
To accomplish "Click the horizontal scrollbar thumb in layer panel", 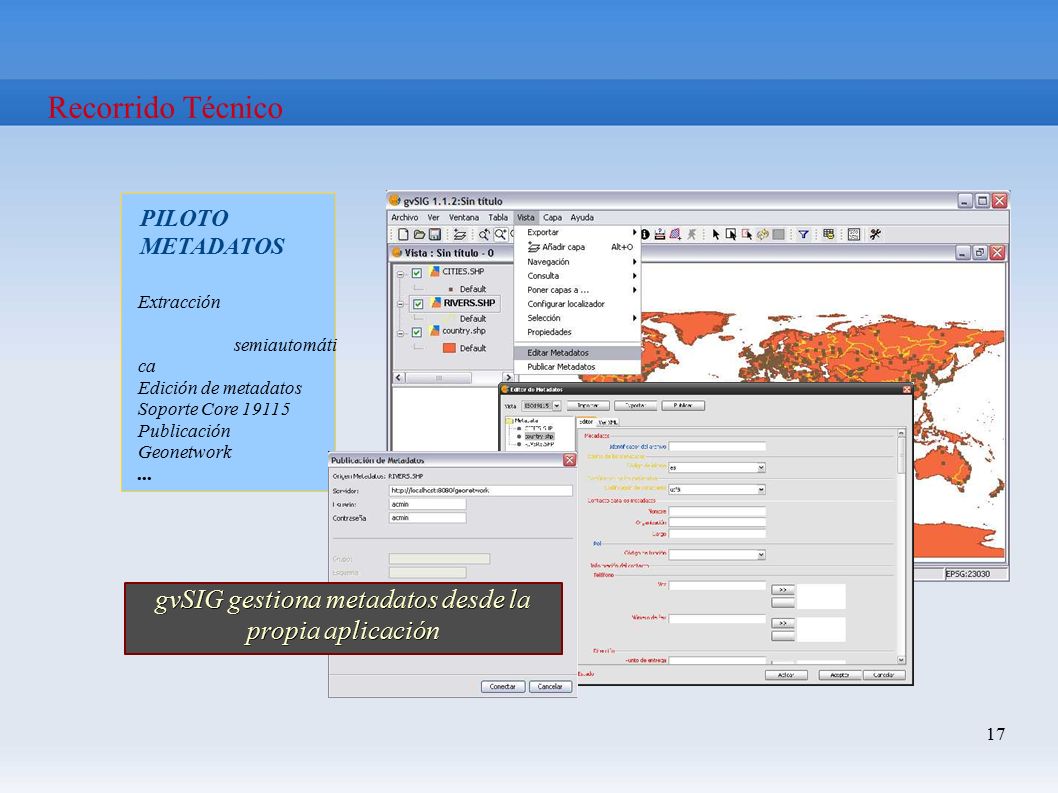I will click(439, 378).
